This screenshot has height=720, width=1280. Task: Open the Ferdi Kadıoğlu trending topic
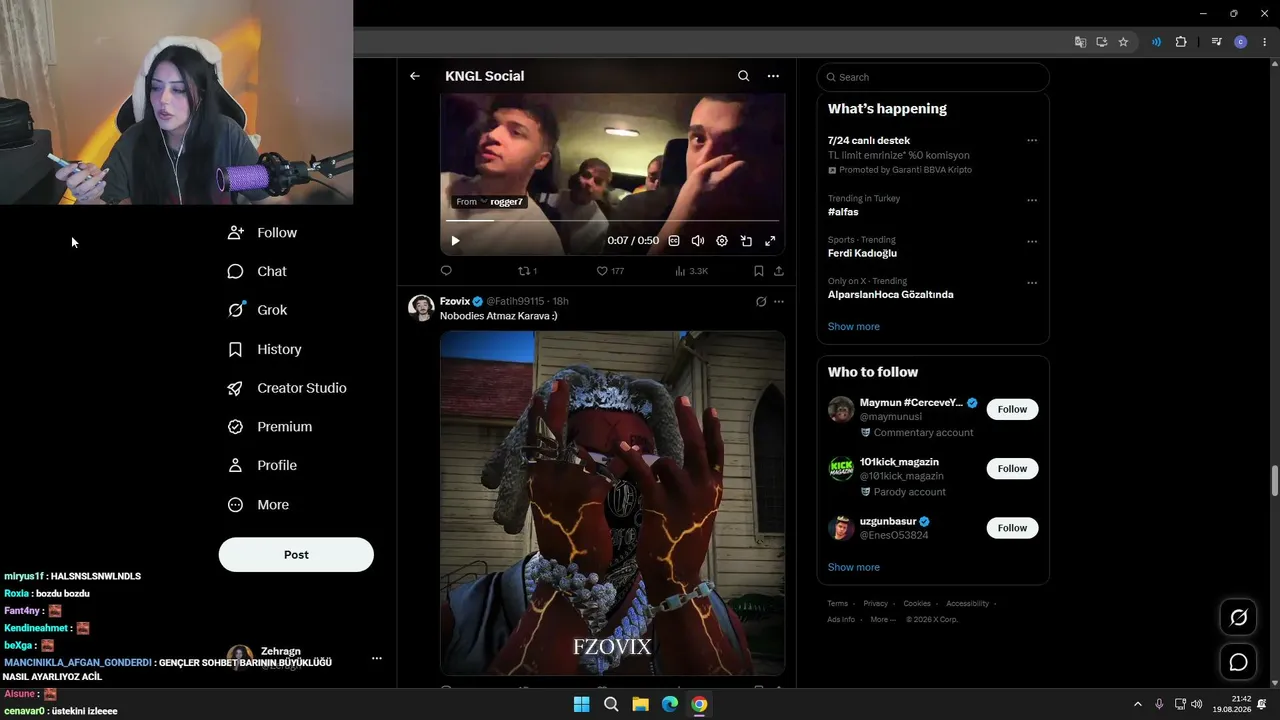862,253
